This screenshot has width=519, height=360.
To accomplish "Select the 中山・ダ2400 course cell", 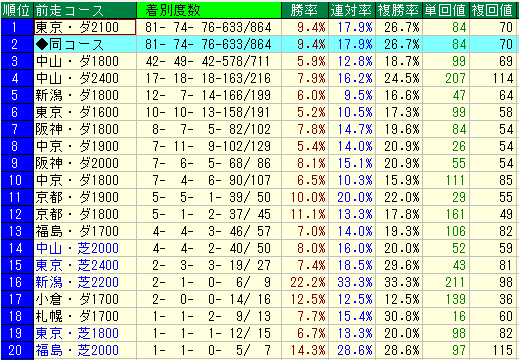I will 85,78.
